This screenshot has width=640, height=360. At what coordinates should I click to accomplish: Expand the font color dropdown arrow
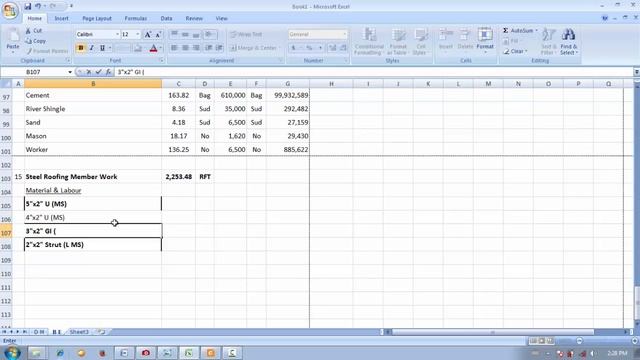(161, 48)
